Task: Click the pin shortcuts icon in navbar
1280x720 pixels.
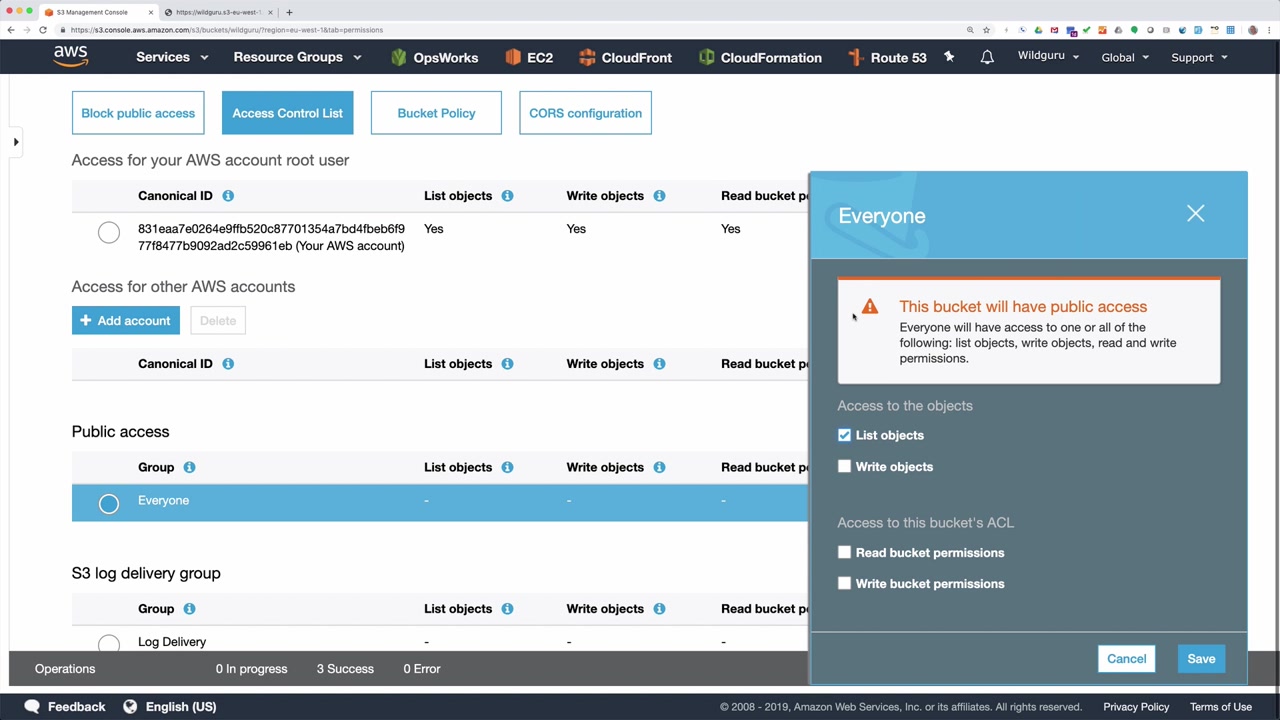Action: [x=949, y=57]
